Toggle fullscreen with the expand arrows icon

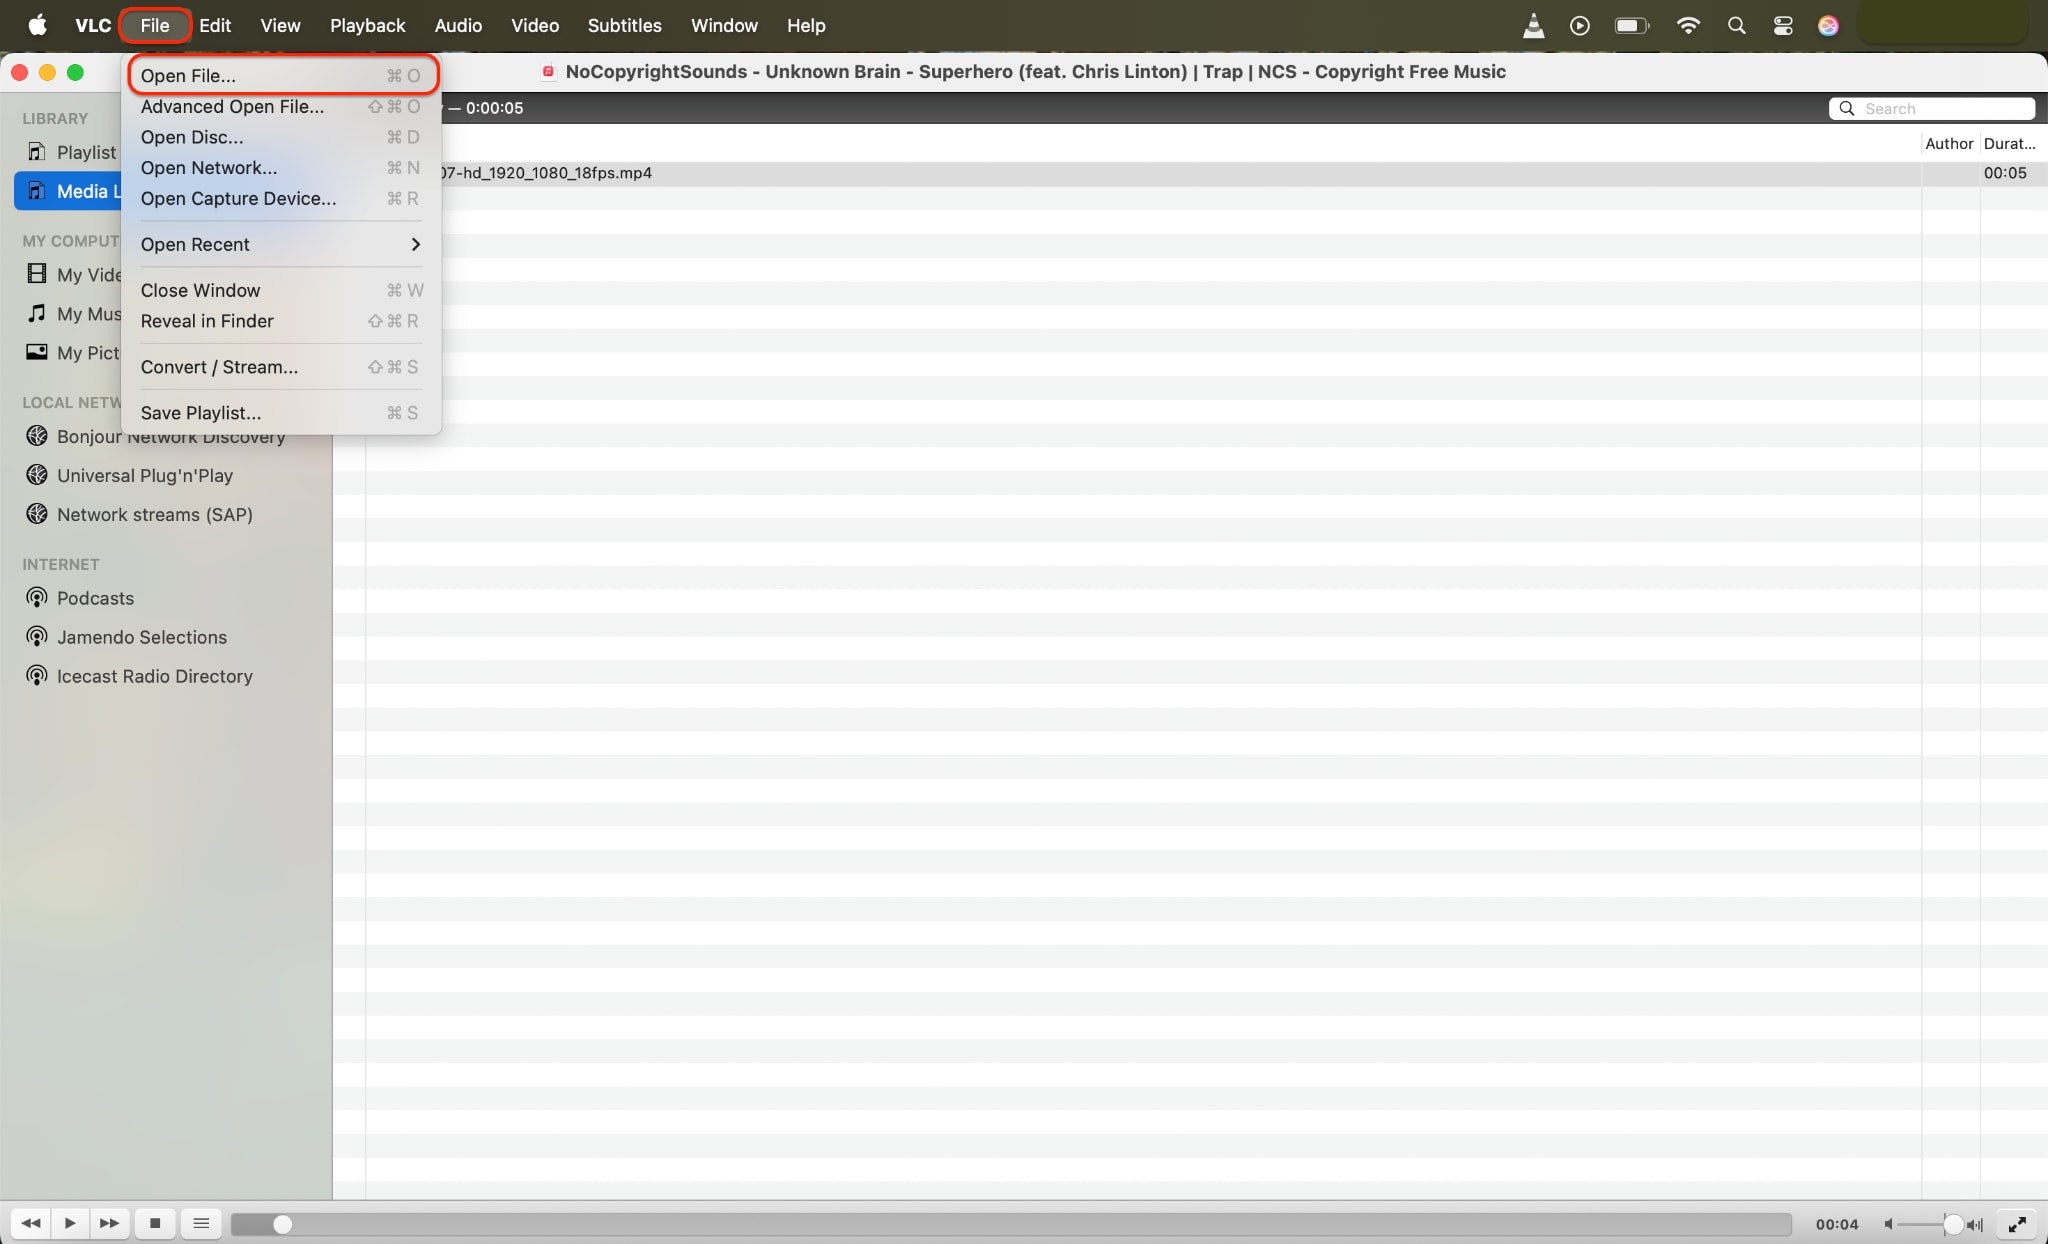pyautogui.click(x=2017, y=1224)
